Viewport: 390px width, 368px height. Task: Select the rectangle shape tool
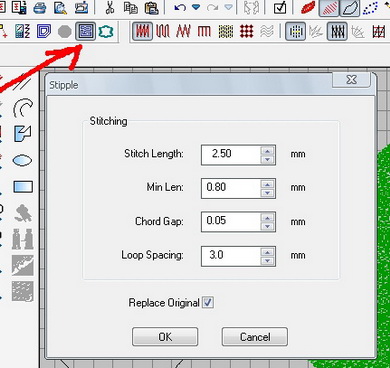point(23,187)
